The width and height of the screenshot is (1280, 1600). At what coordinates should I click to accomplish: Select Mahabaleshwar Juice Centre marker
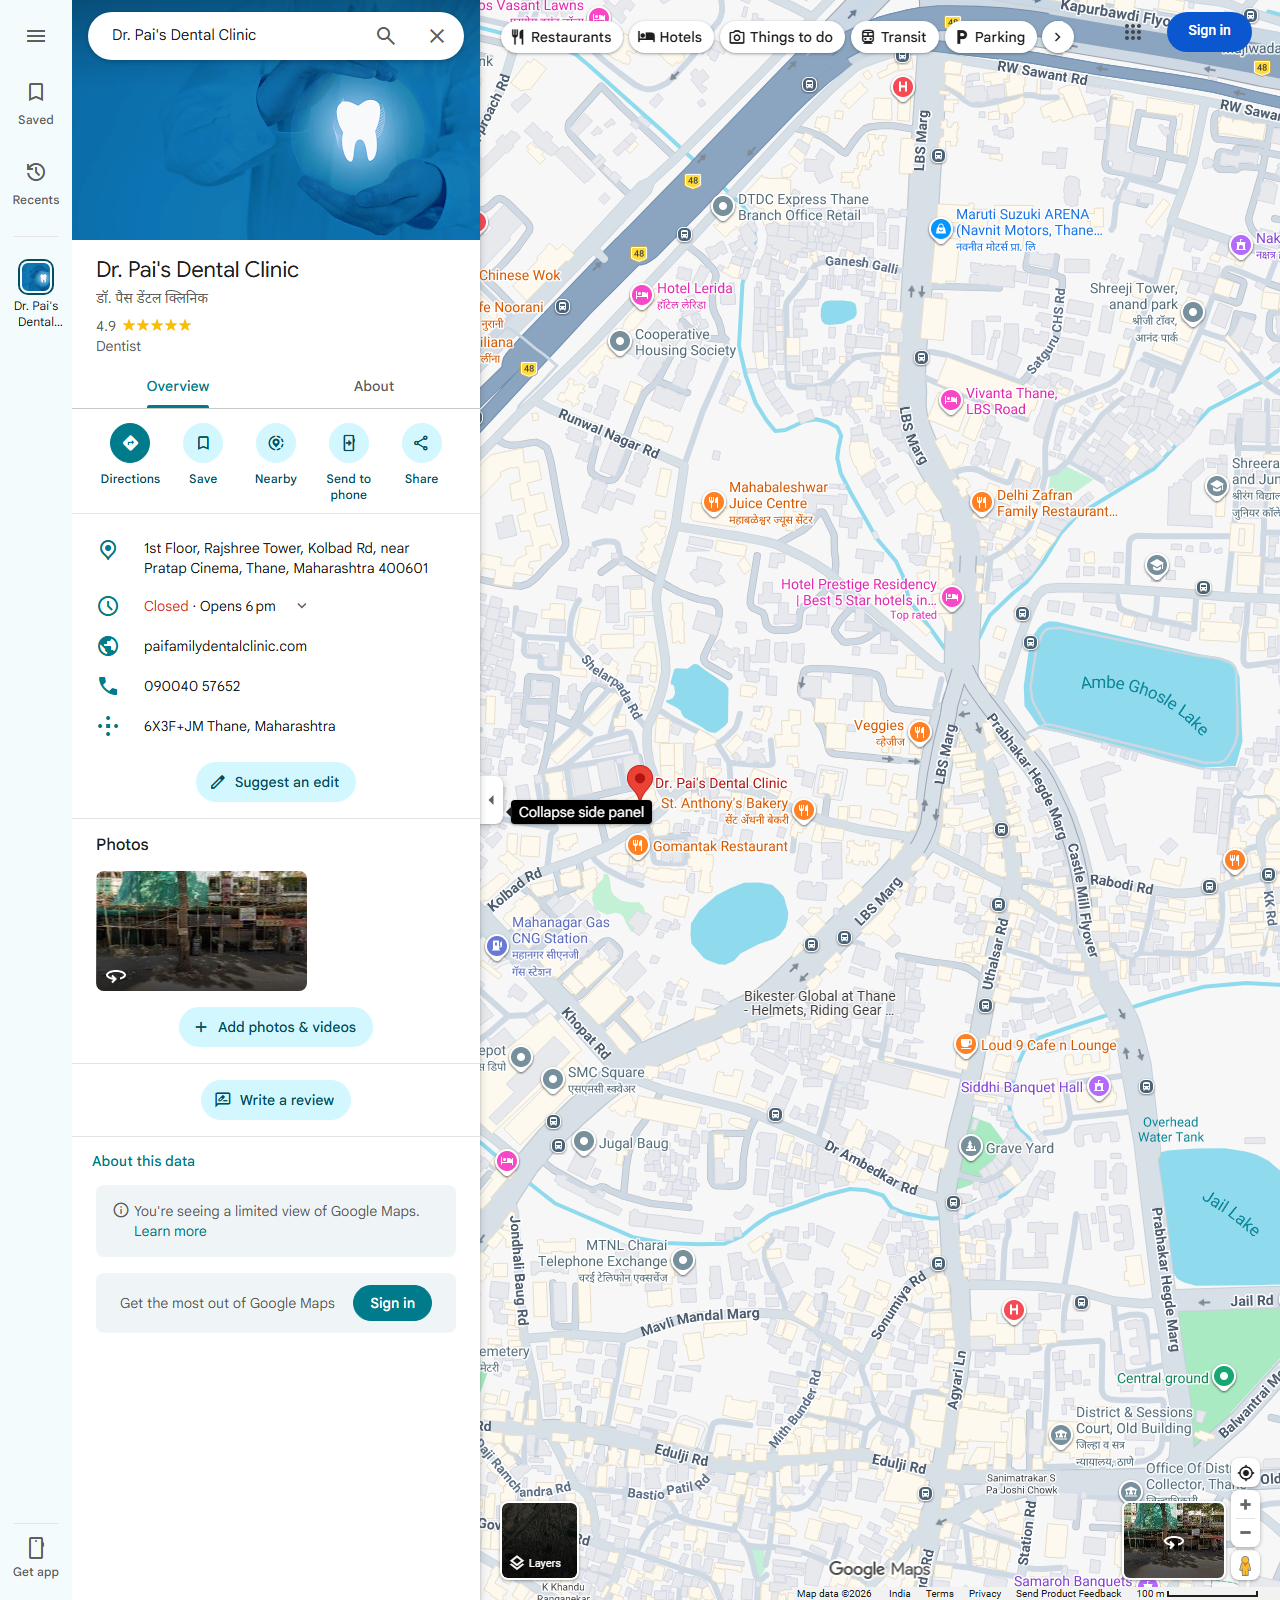coord(713,503)
